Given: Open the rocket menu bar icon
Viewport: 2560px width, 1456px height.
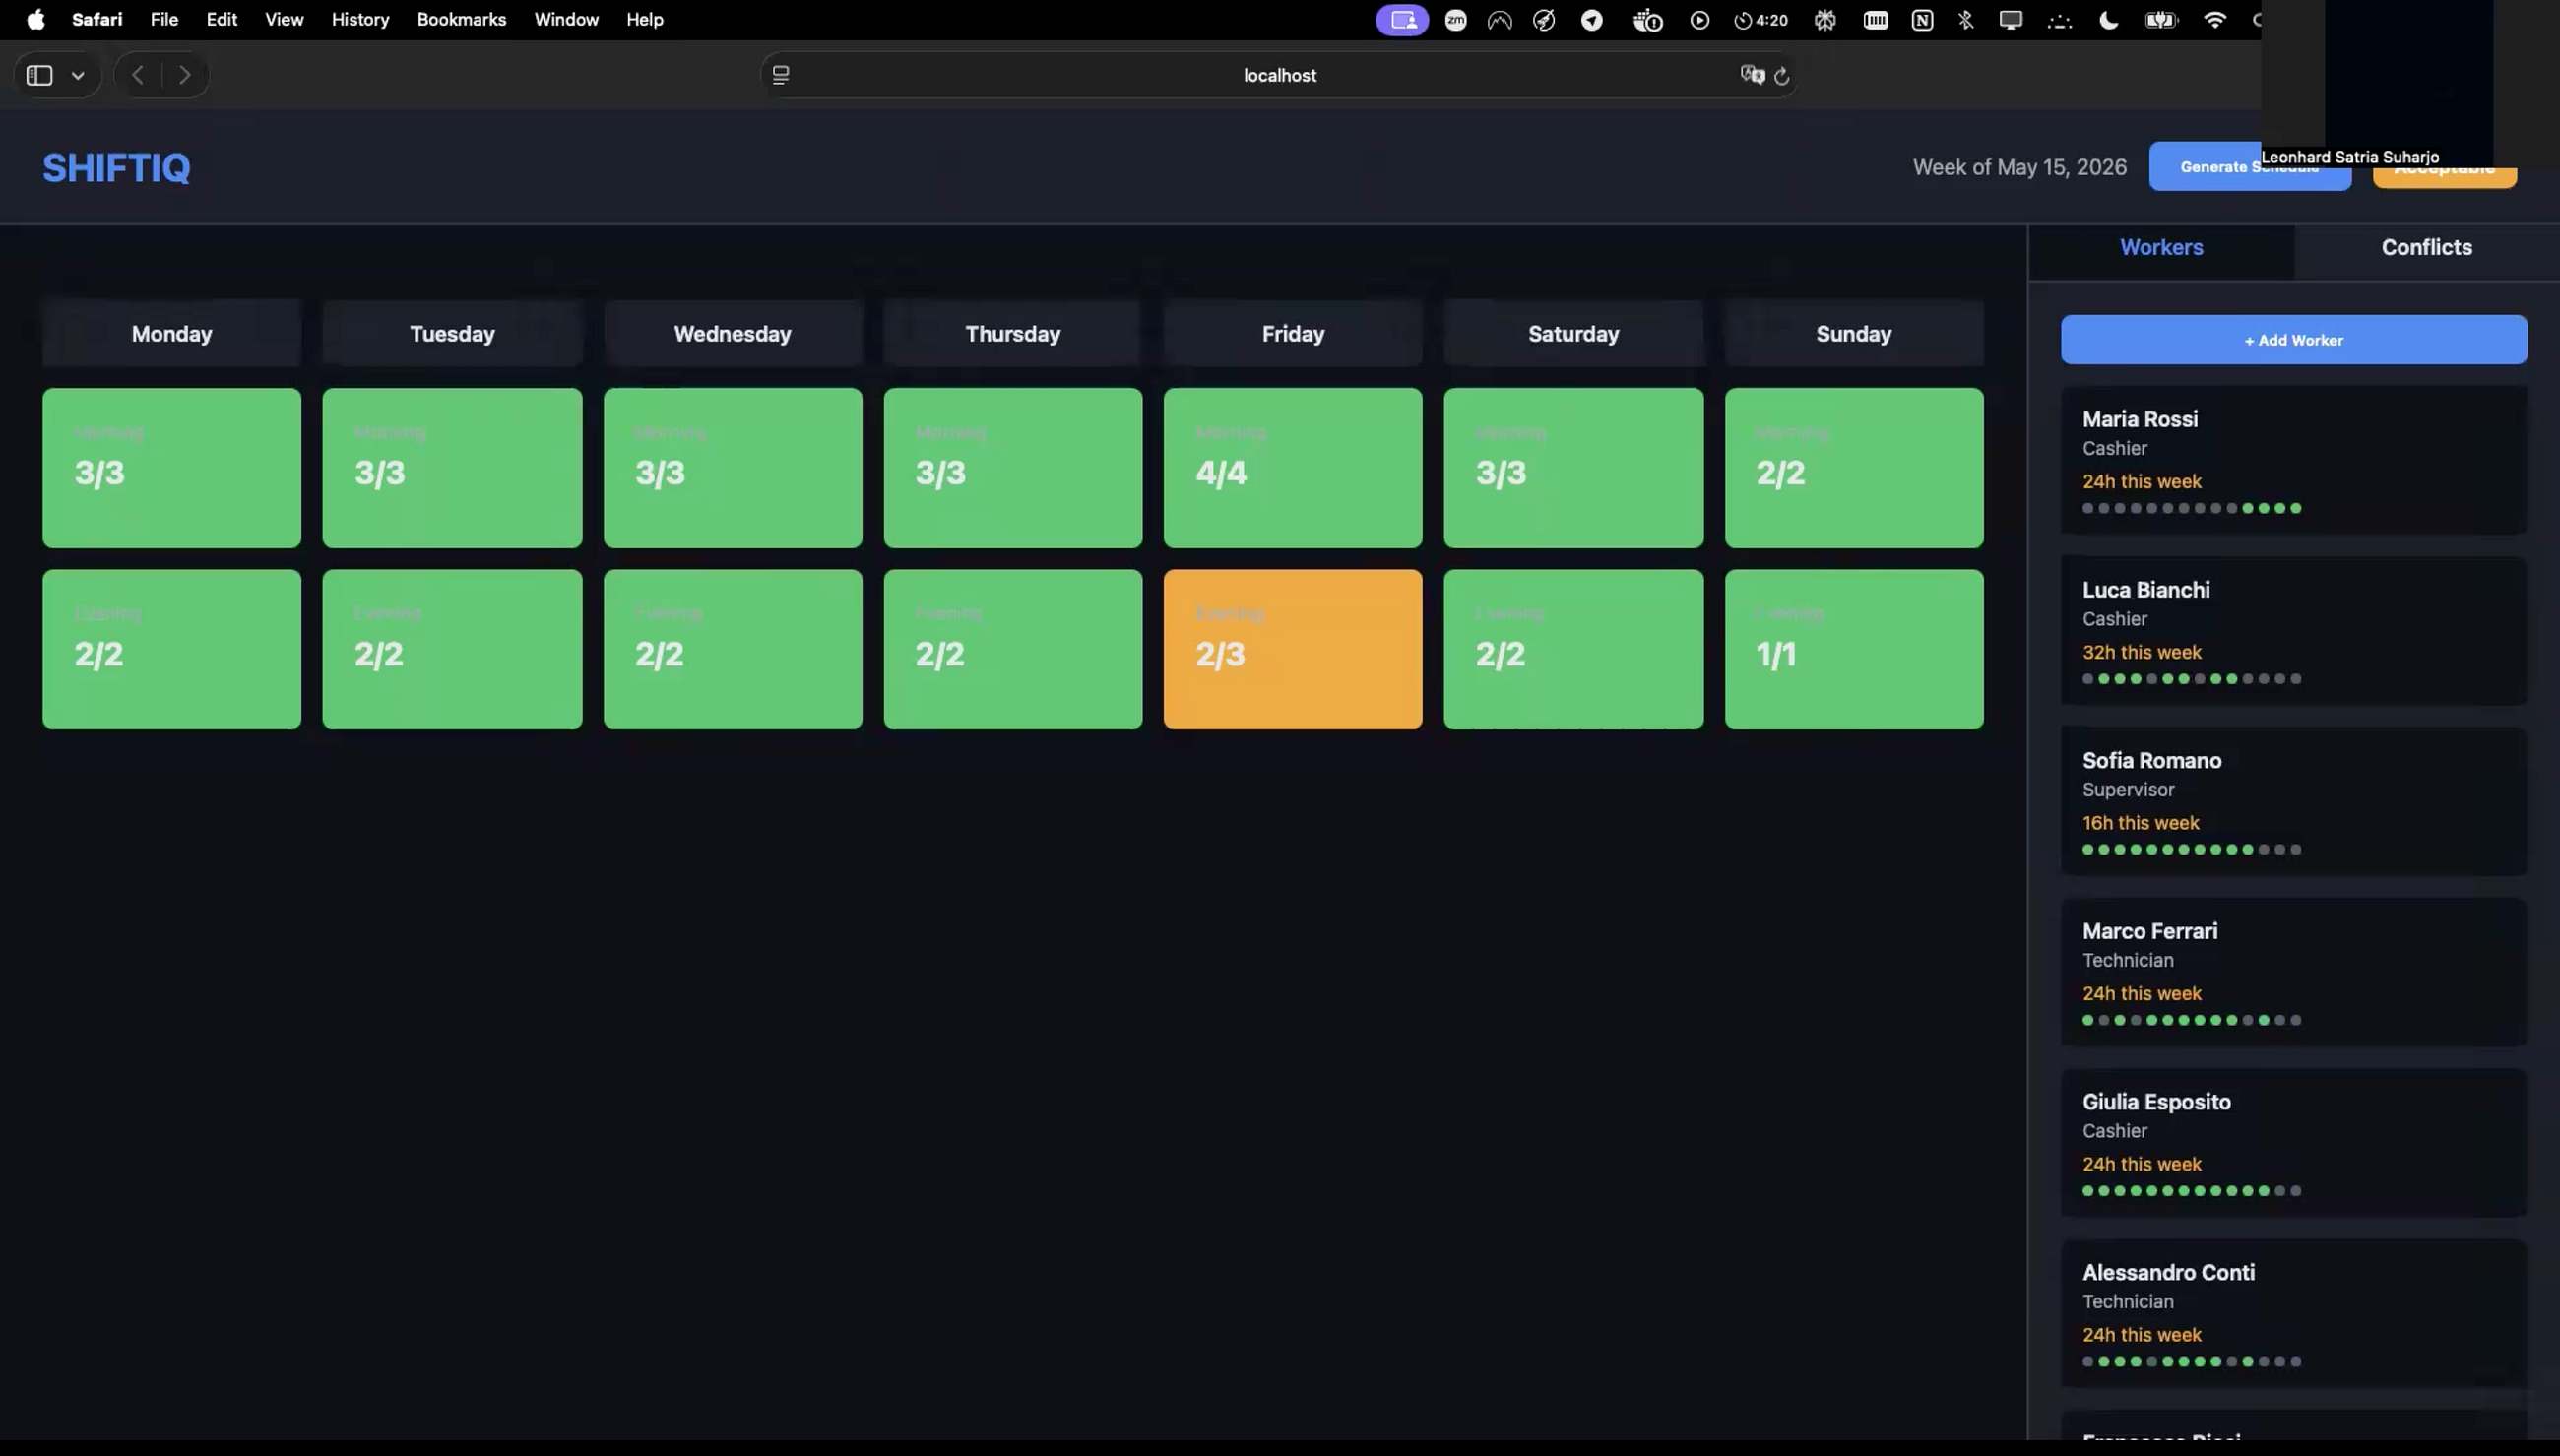Looking at the screenshot, I should (1544, 20).
